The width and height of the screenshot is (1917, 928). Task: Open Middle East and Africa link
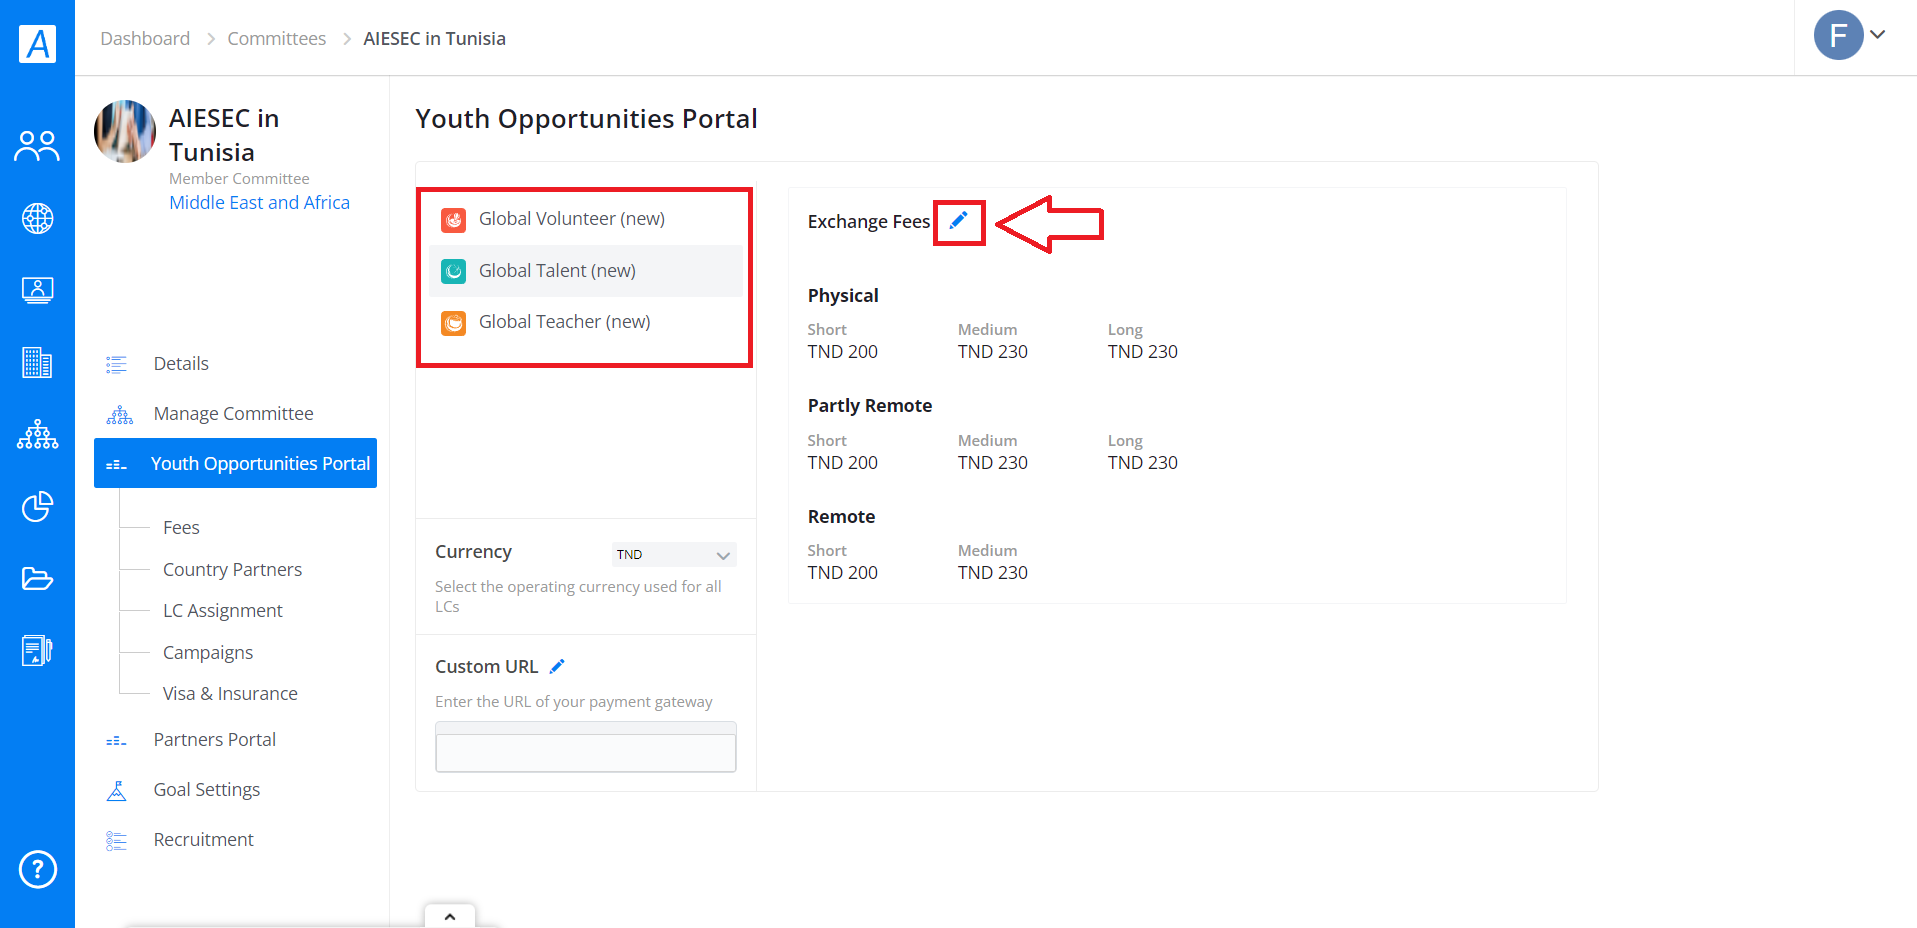coord(259,202)
